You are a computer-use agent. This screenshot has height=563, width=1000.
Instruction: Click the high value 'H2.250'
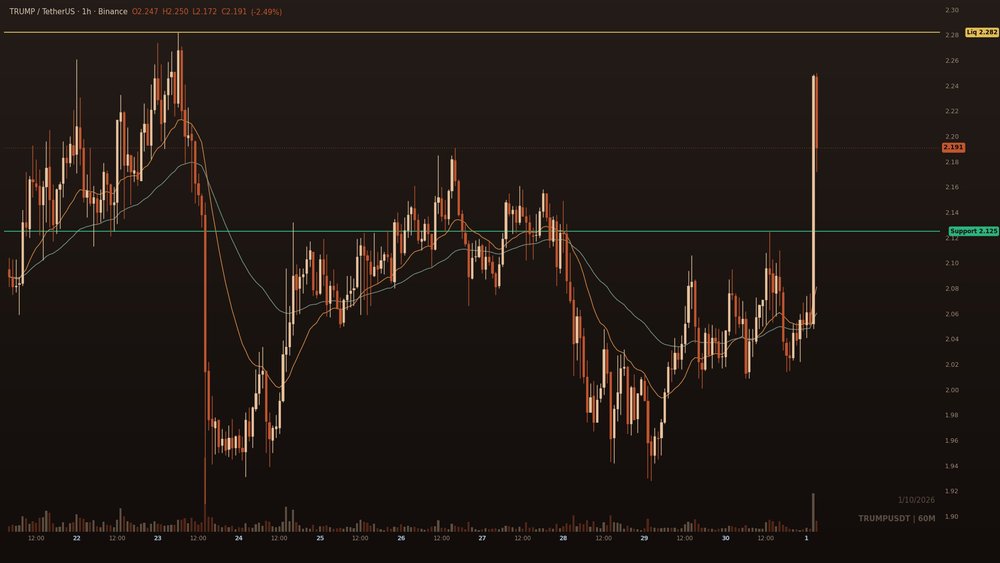[x=175, y=11]
